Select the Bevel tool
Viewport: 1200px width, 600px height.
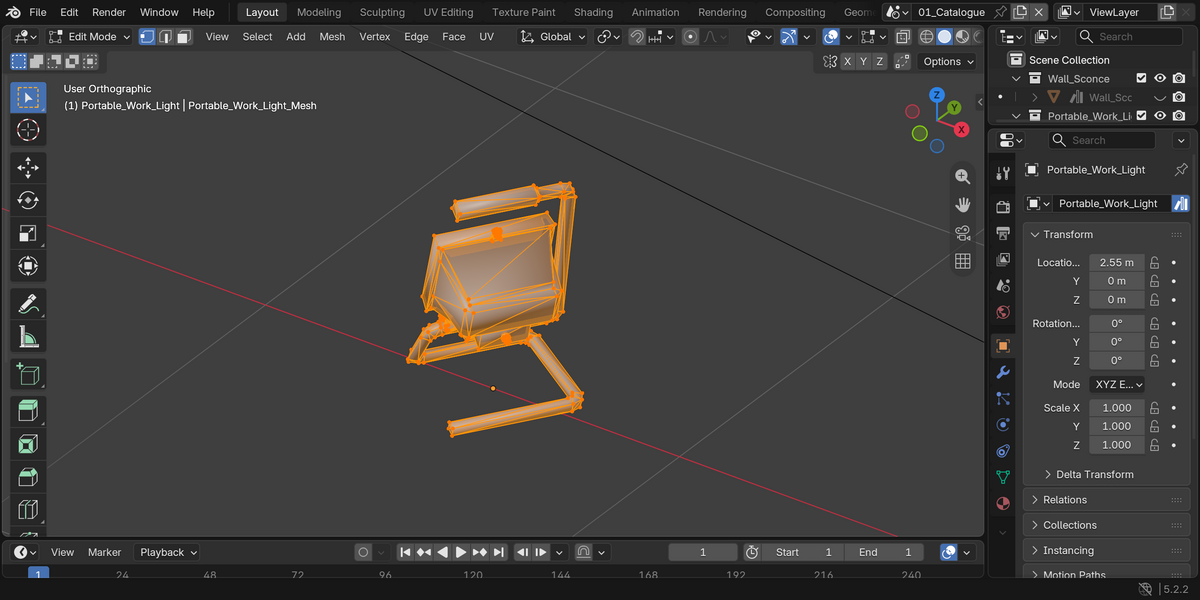[x=28, y=477]
